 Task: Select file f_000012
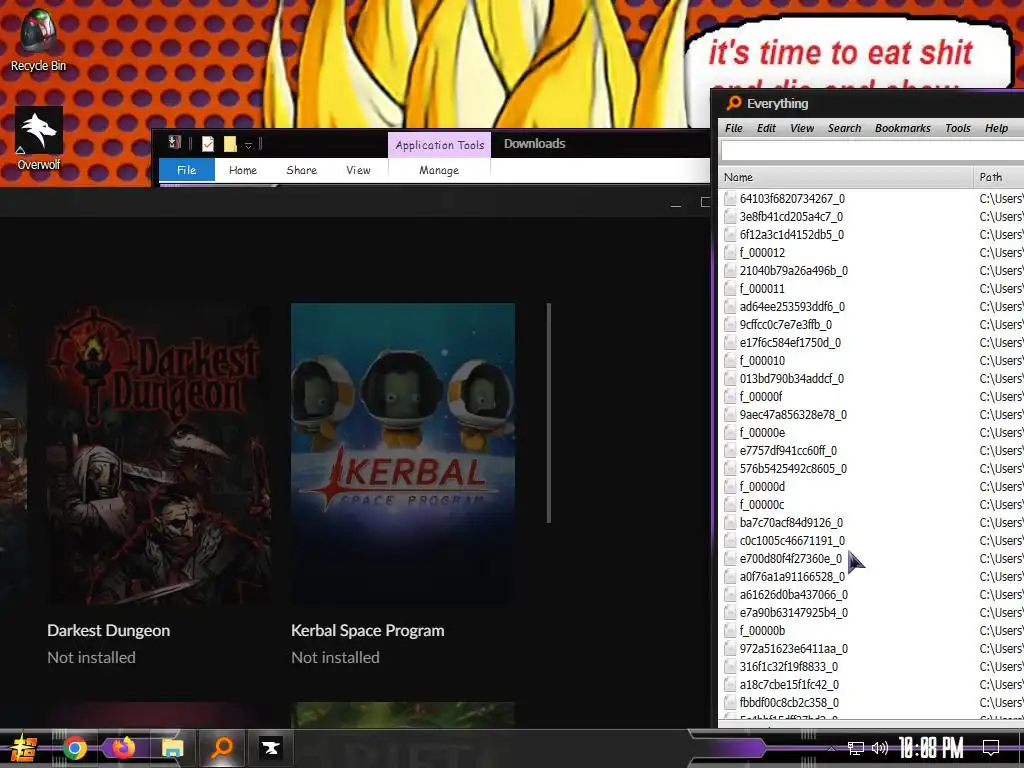click(762, 253)
